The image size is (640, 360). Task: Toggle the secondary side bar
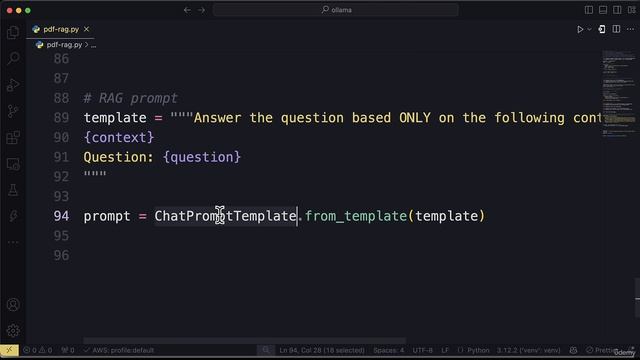(617, 10)
